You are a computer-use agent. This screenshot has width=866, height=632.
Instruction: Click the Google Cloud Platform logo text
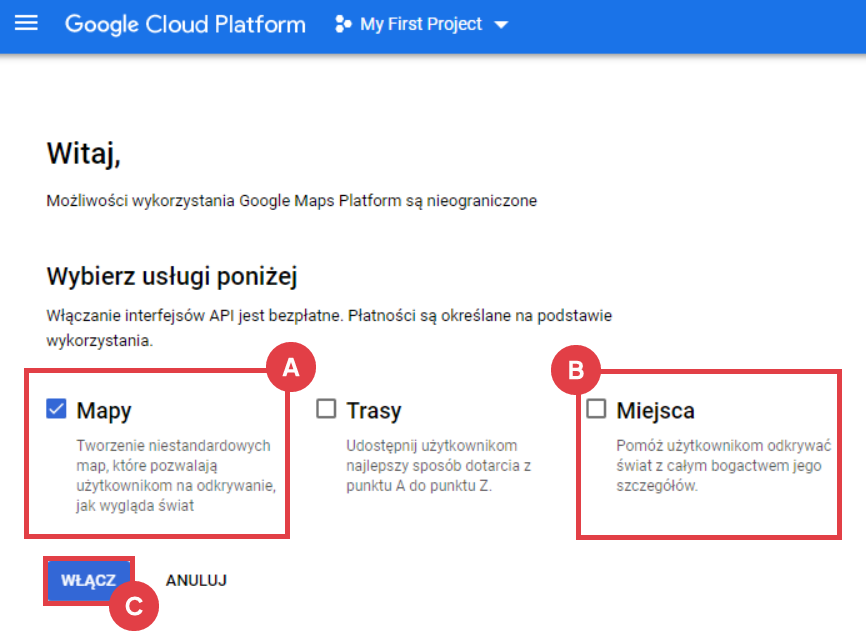185,24
